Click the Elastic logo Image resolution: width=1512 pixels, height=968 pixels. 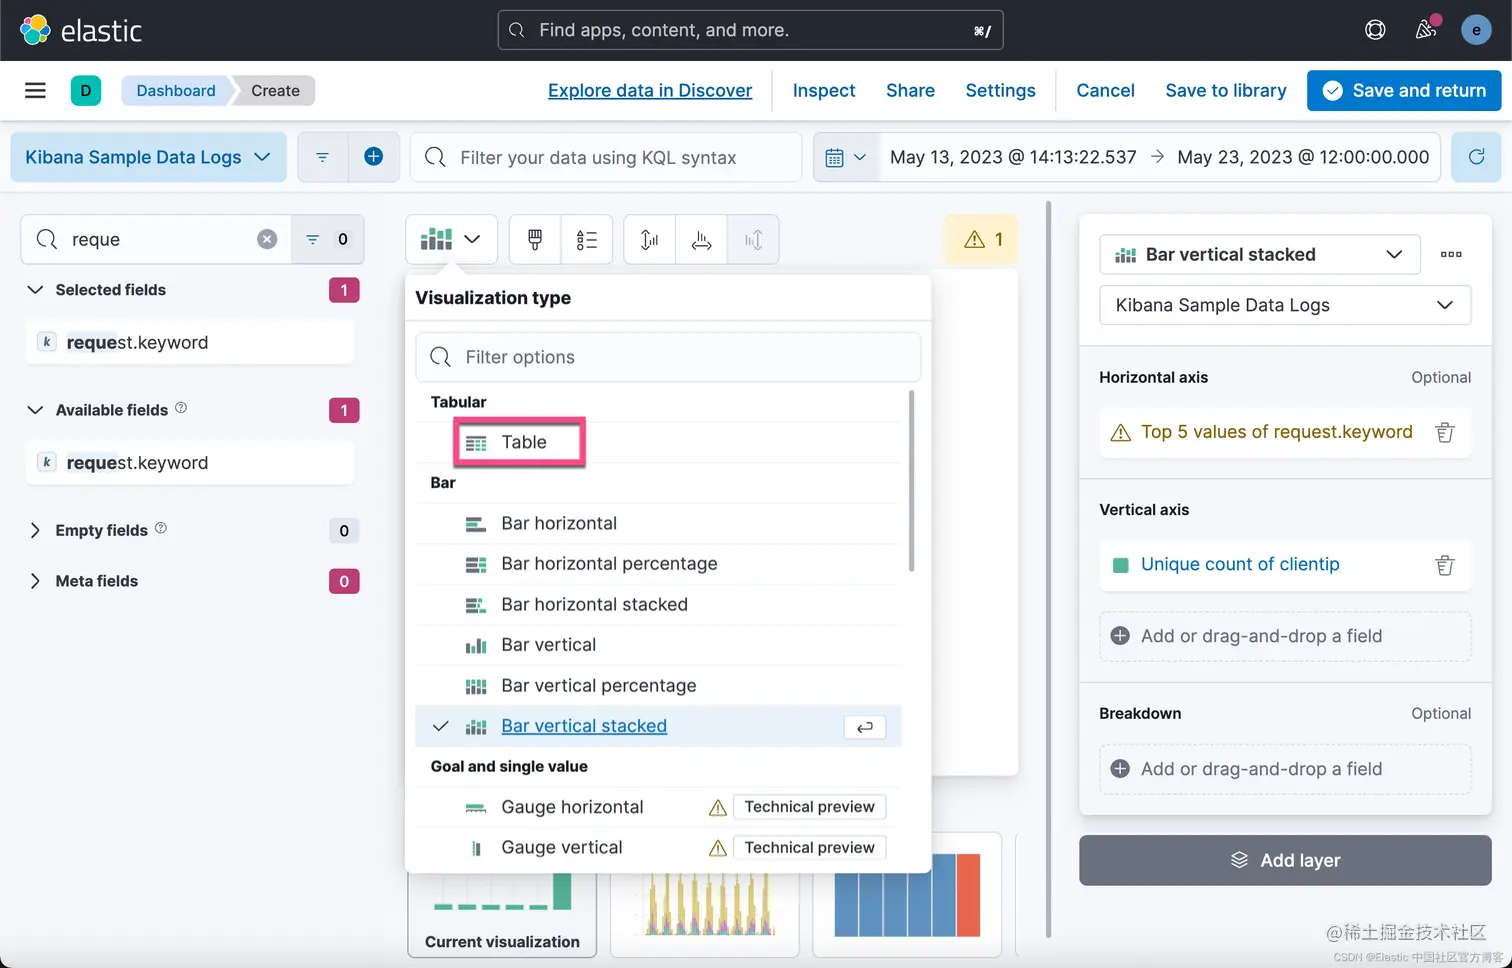[81, 30]
